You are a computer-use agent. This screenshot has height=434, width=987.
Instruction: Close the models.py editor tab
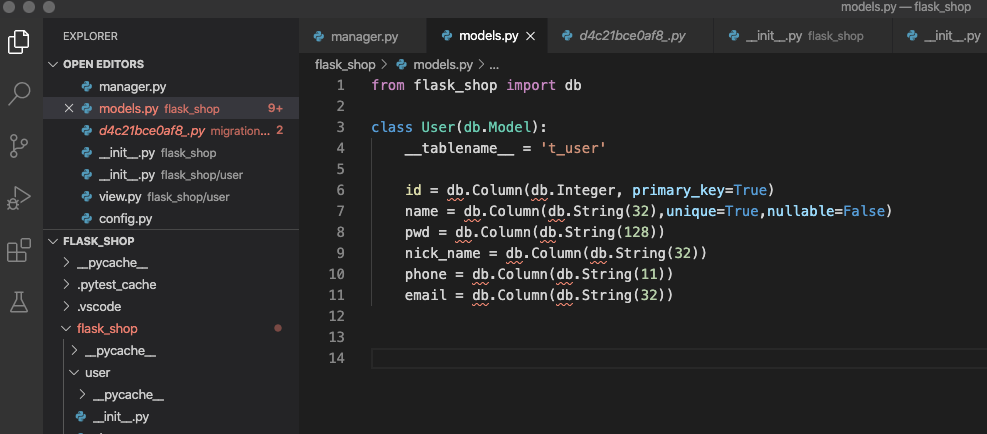tap(530, 37)
